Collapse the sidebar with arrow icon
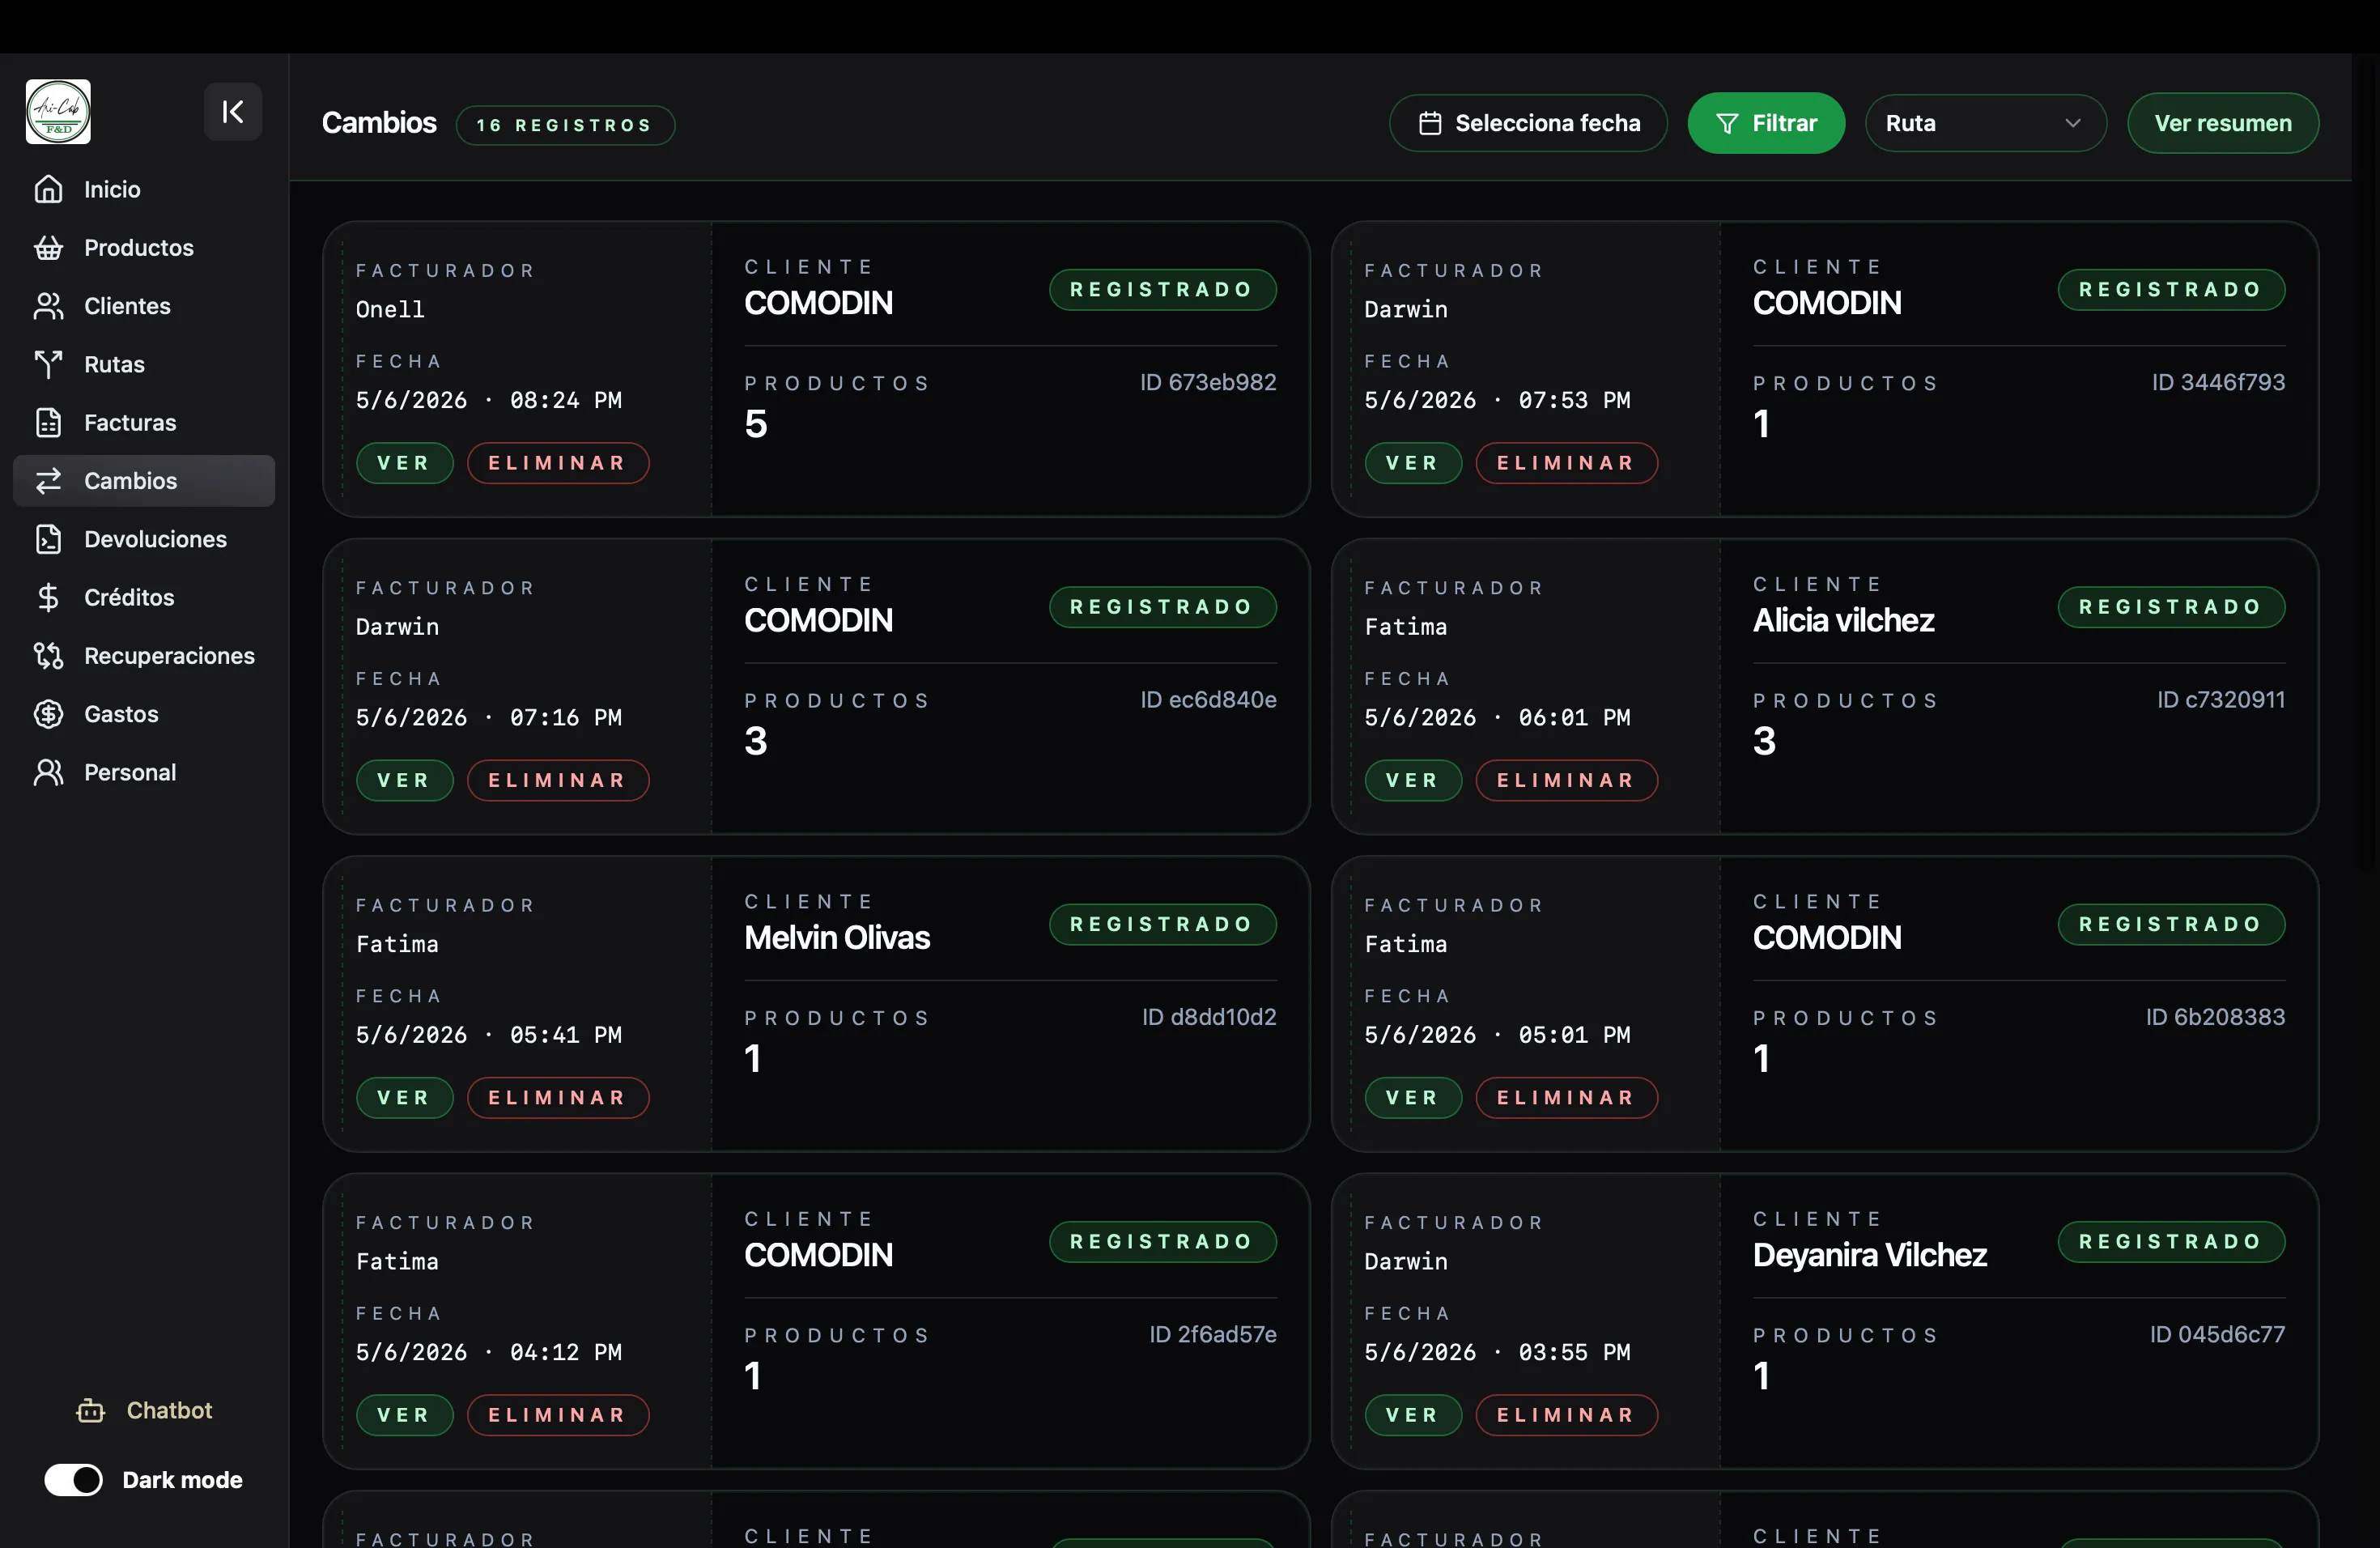The width and height of the screenshot is (2380, 1548). click(233, 112)
